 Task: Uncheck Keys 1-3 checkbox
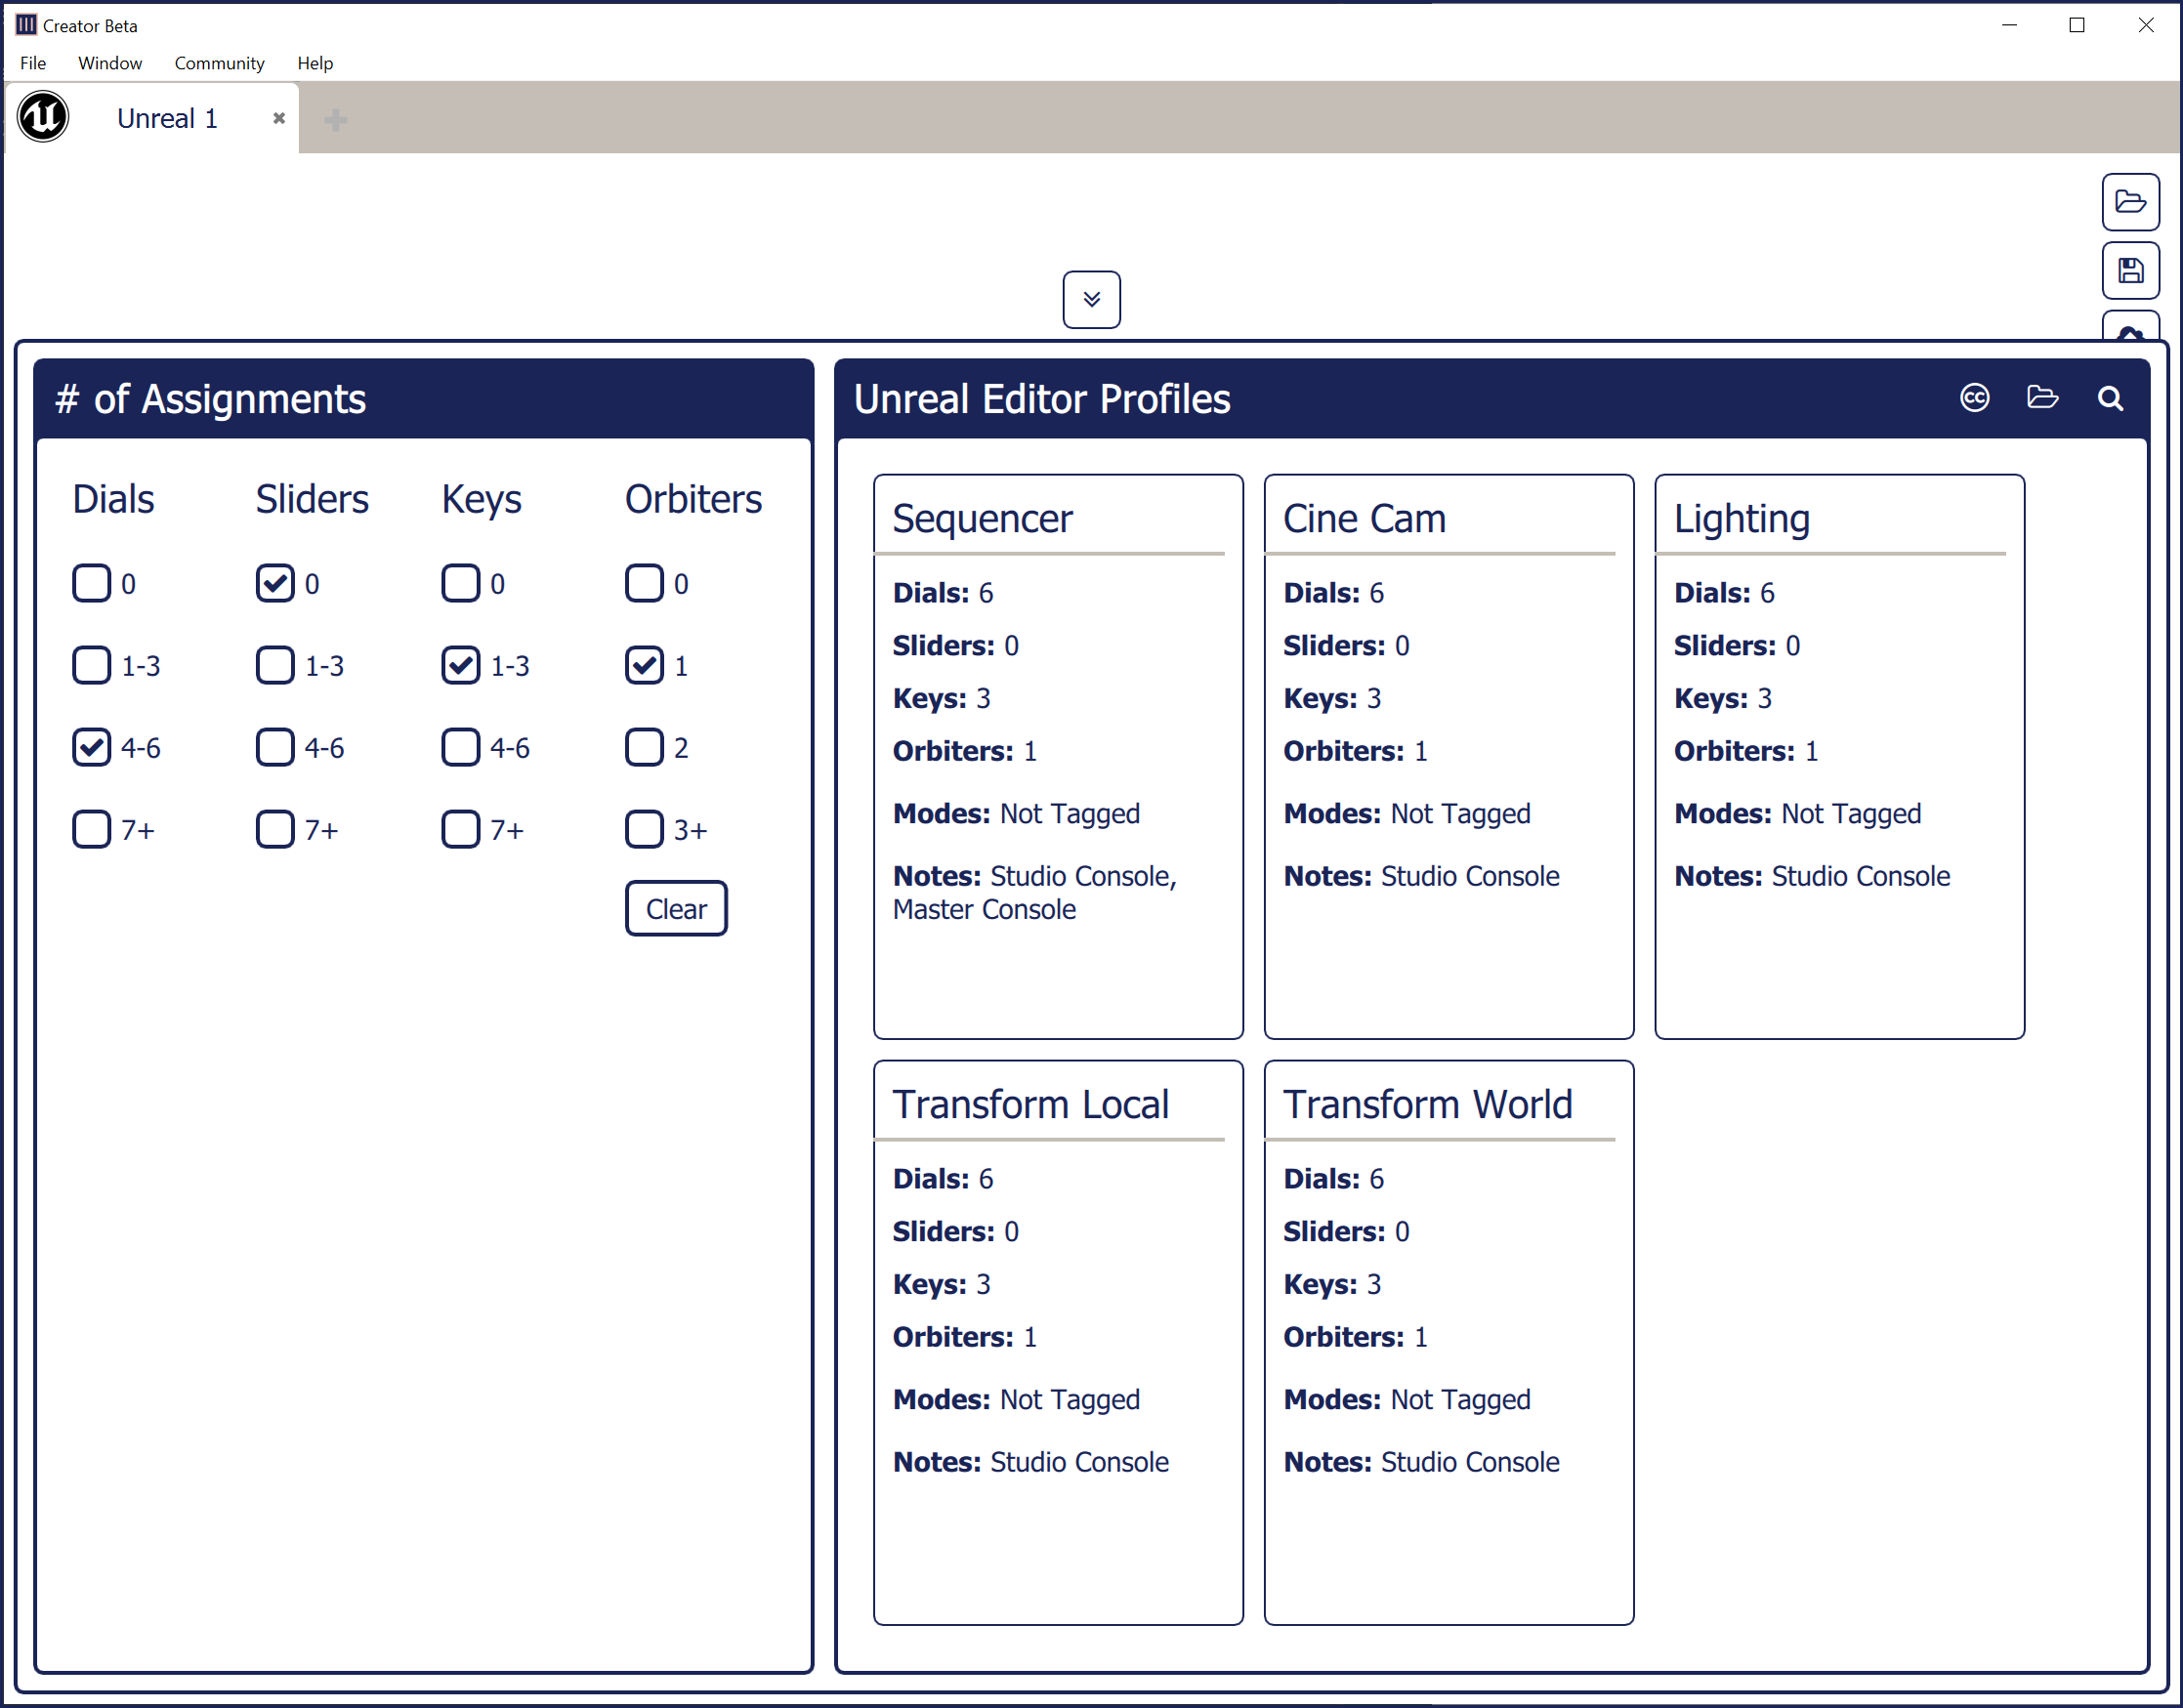point(461,665)
